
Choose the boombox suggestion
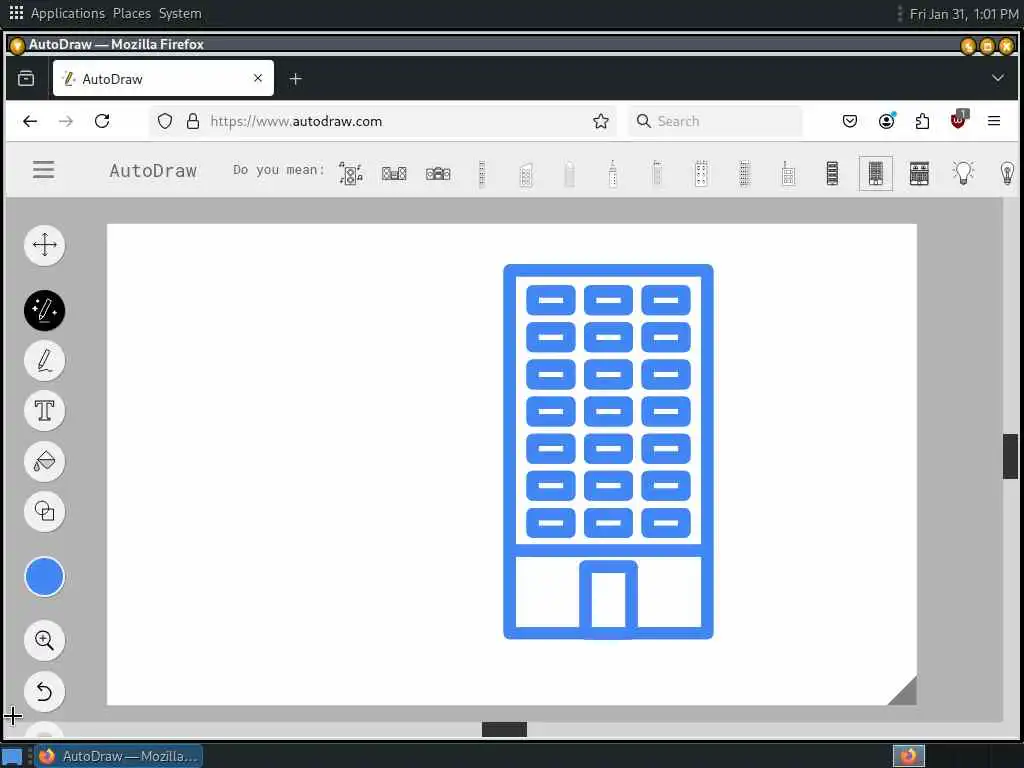point(438,174)
